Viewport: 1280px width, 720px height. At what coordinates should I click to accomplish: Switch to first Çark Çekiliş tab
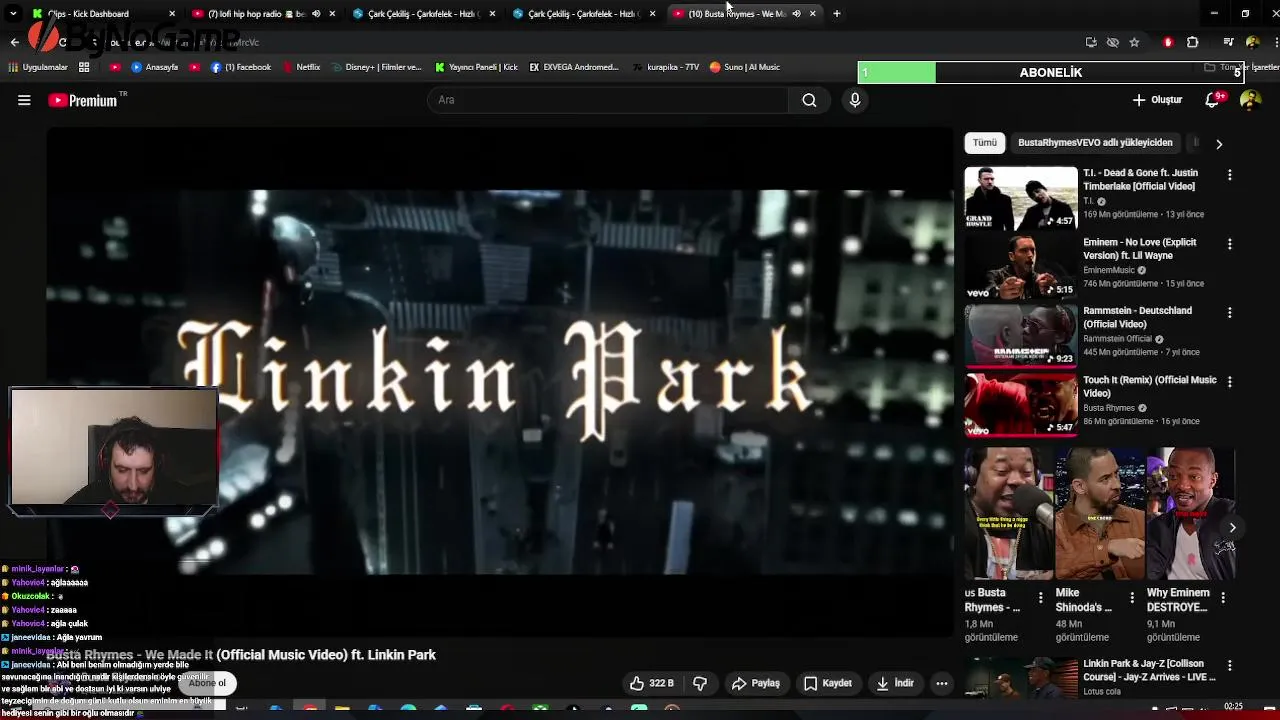click(424, 14)
